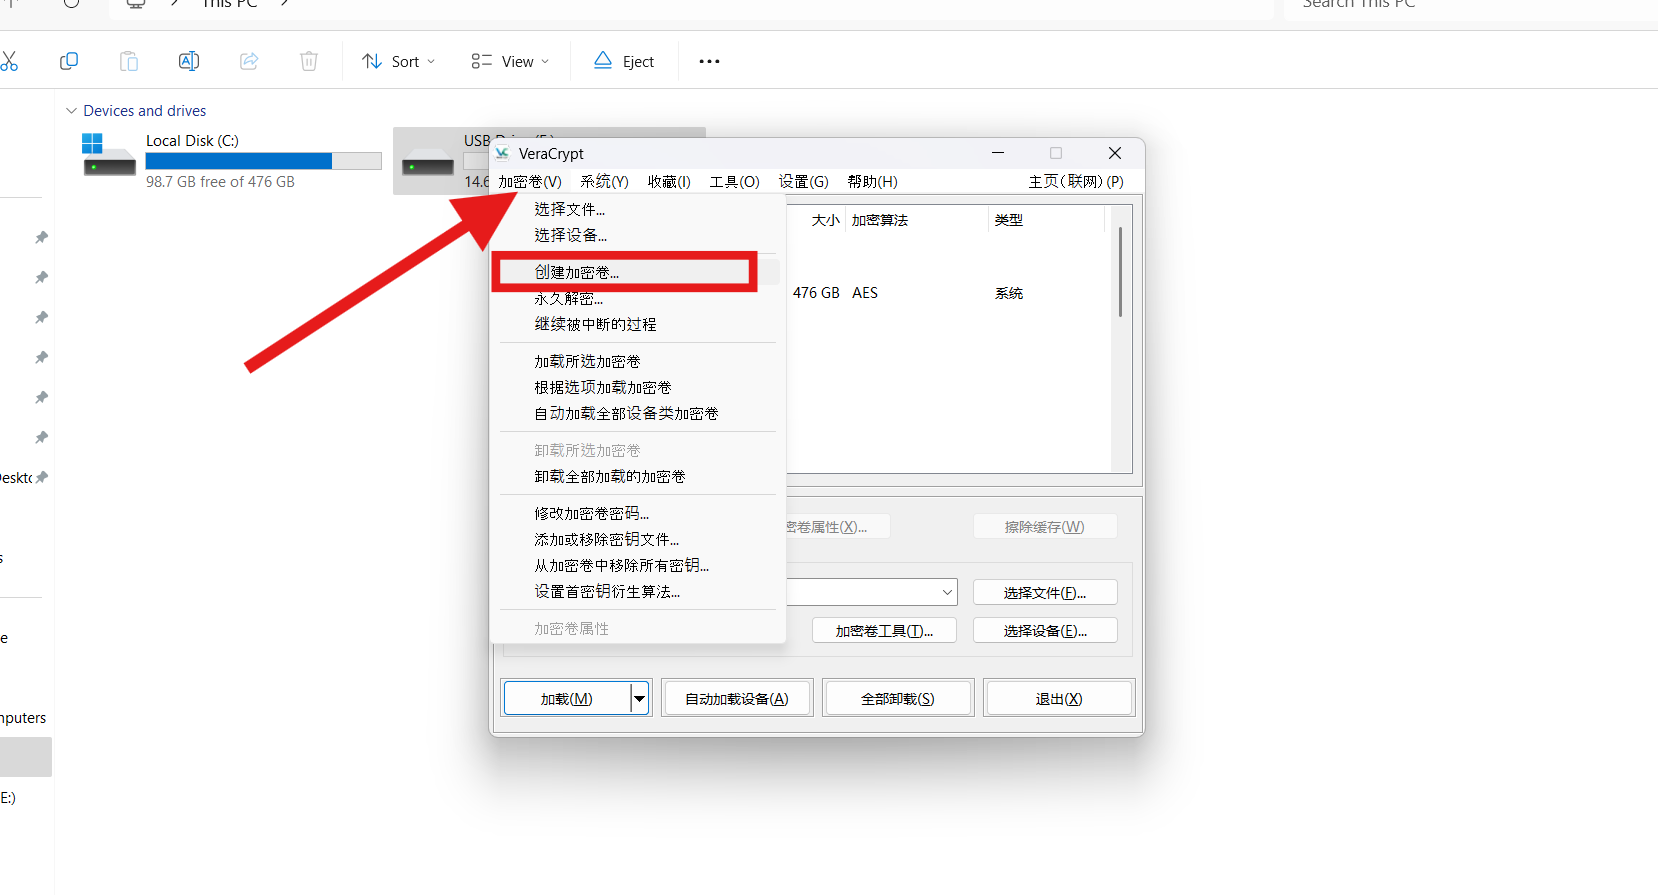This screenshot has height=895, width=1658.
Task: Open the 加密卷(V) menu
Action: pos(530,181)
